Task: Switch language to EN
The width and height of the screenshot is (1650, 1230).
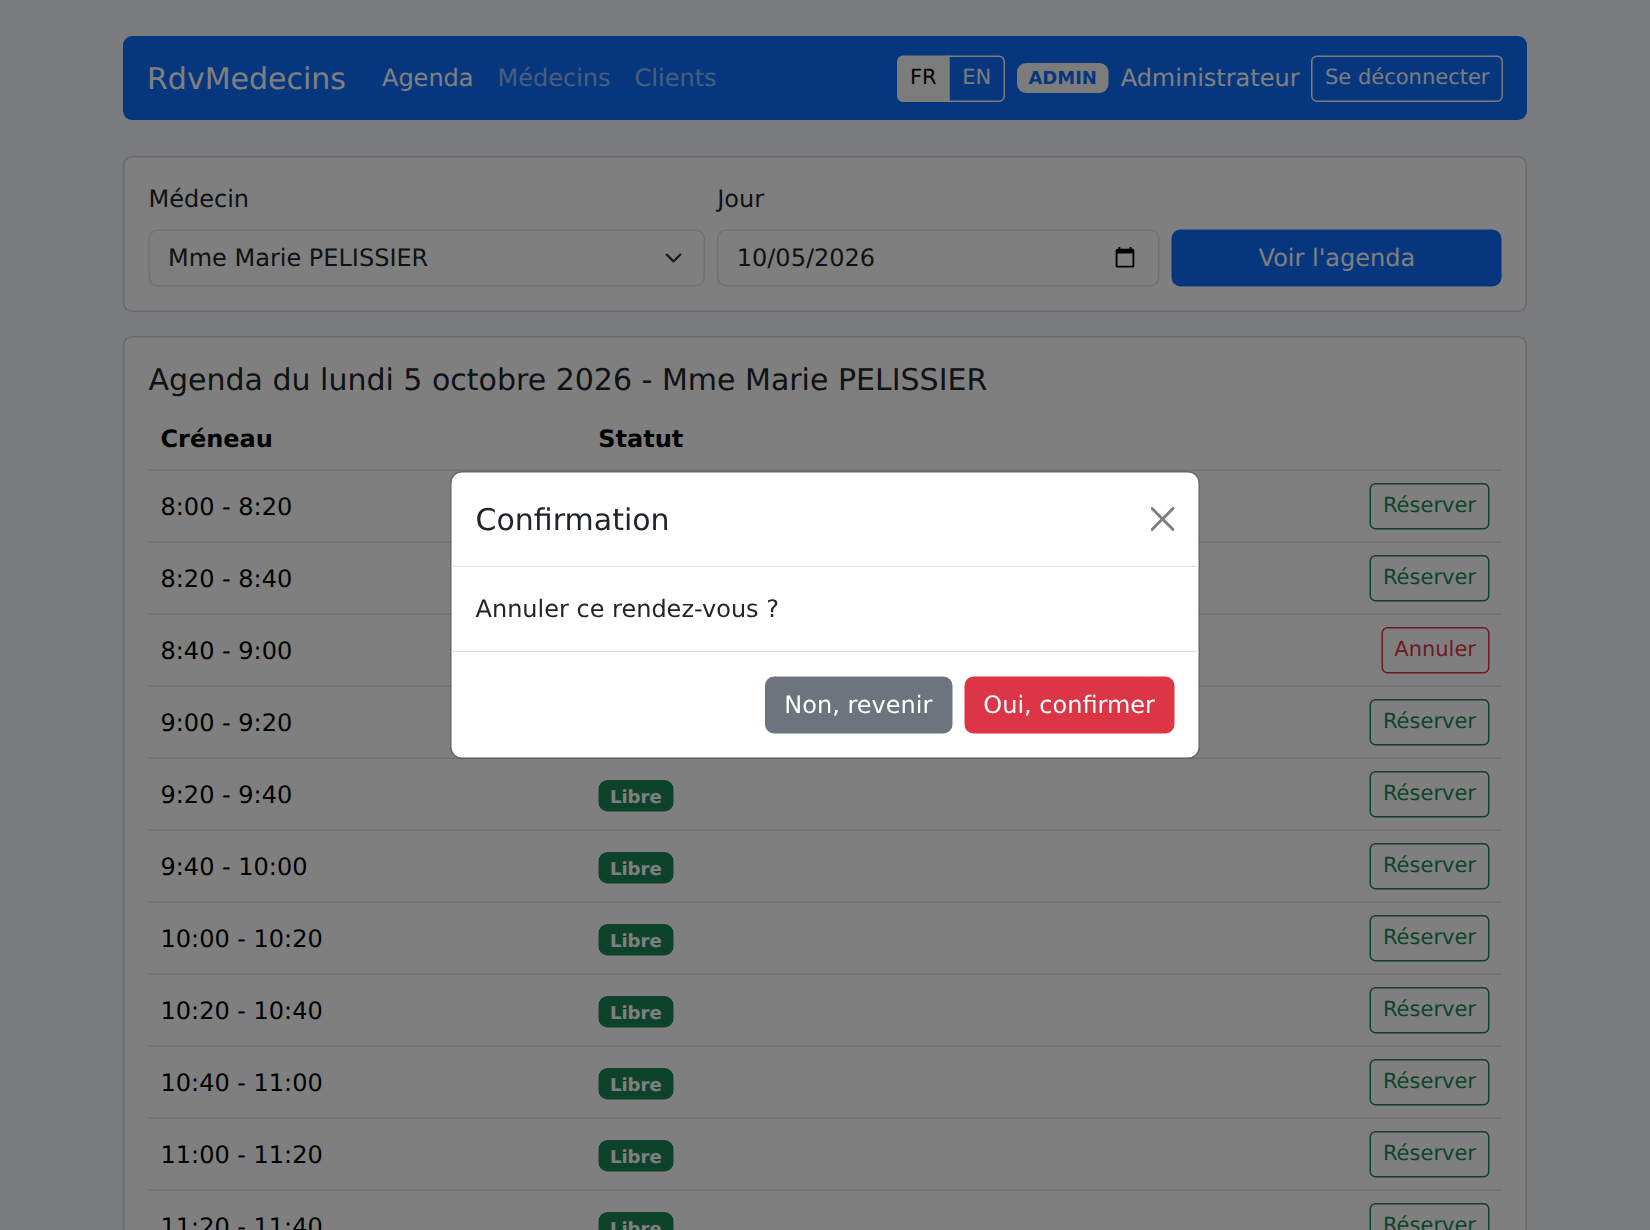Action: [x=976, y=78]
